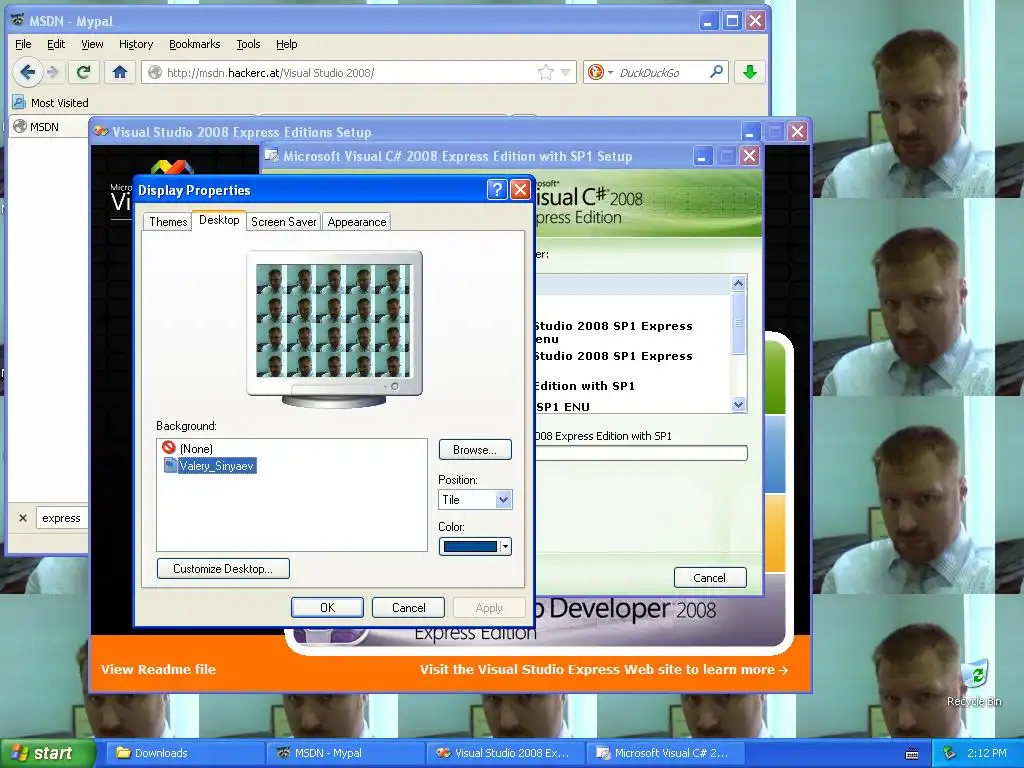
Task: Click the up arrow of the setup list scrollbar
Action: [739, 283]
